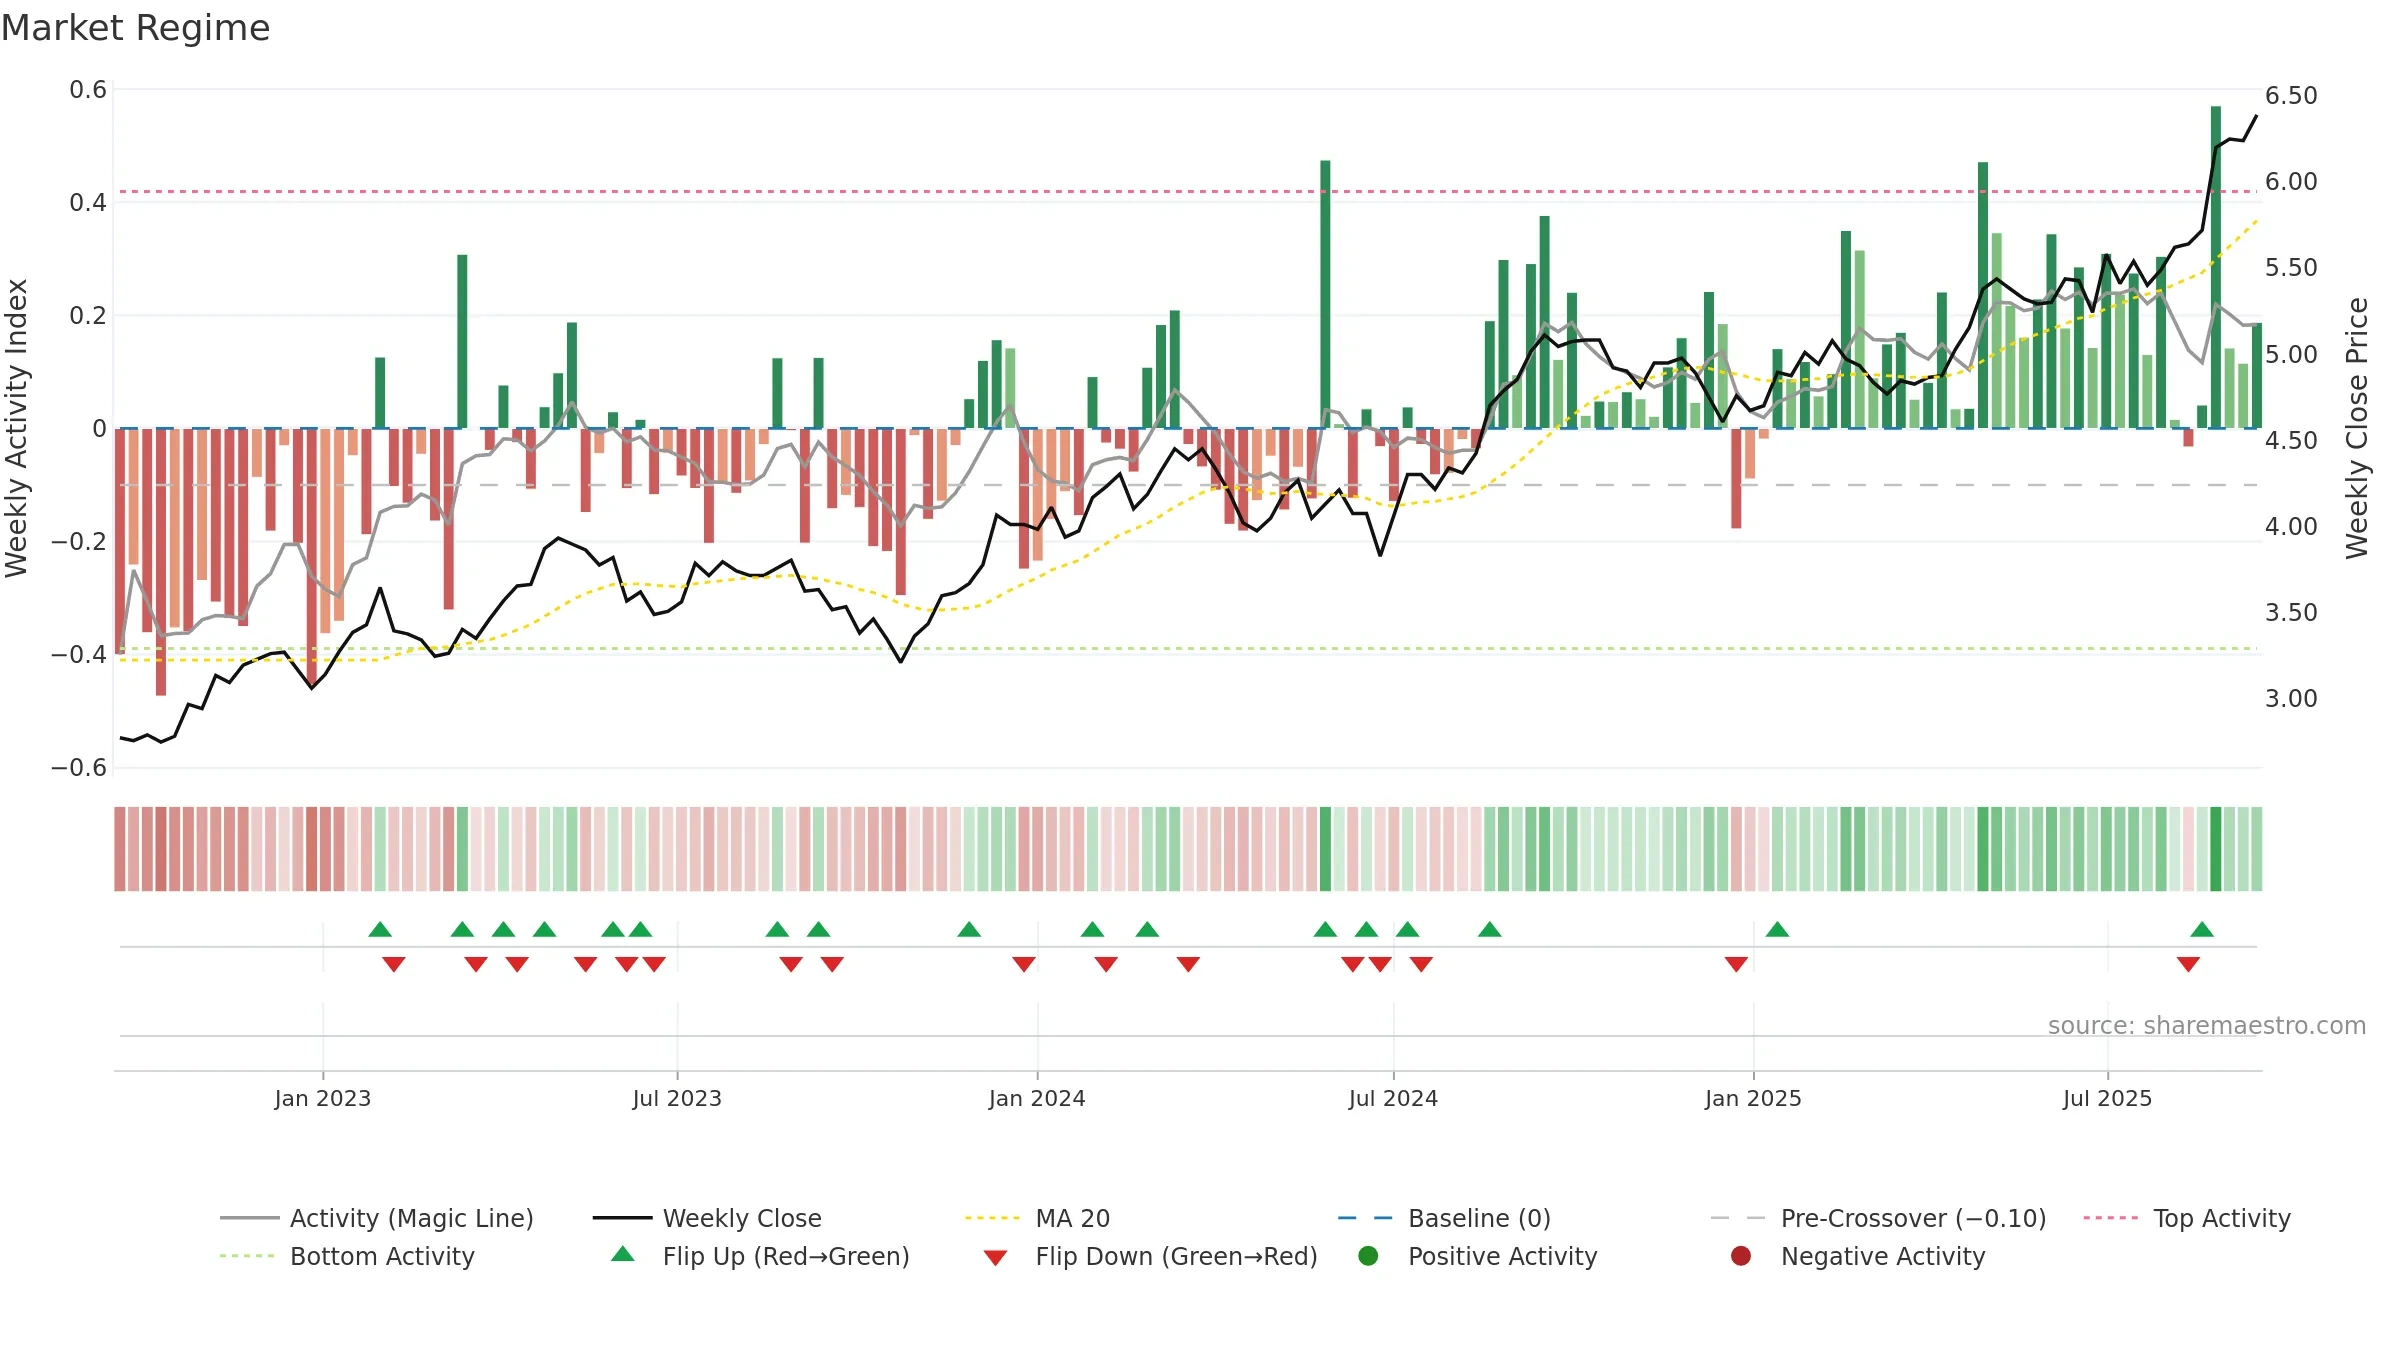Click the Flip Up green triangle legend icon
The height and width of the screenshot is (1350, 2400).
[x=623, y=1254]
